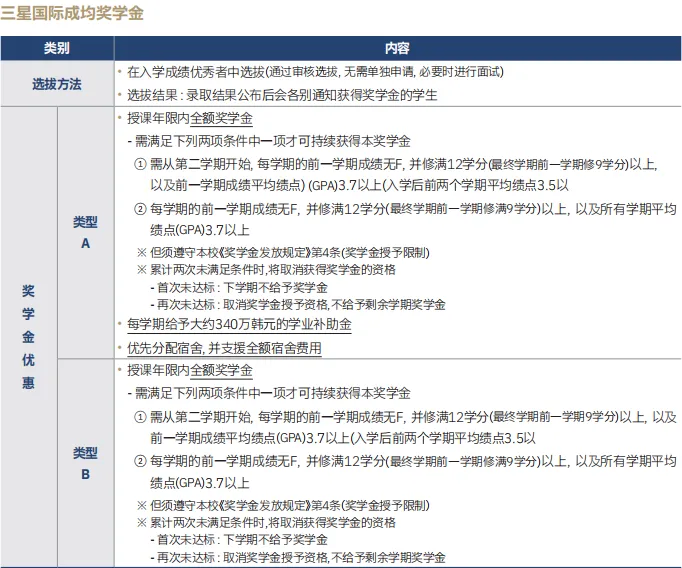This screenshot has height=568, width=682.
Task: Click 前一学期成绩平均绩点(GPA)3.7以上 line in 类型 B
Action: [x=343, y=438]
